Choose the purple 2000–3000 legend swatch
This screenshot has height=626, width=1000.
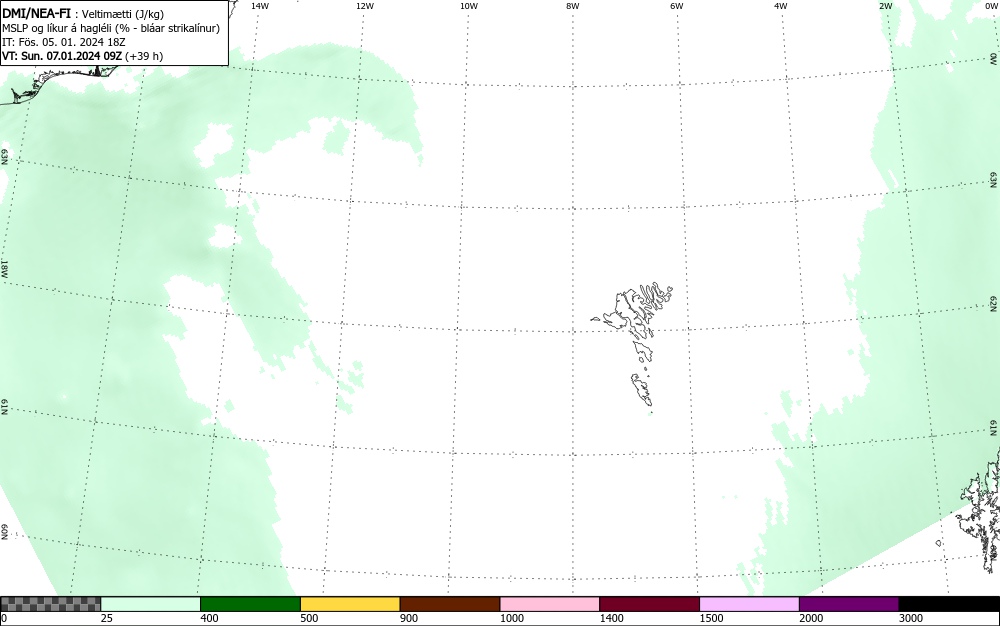tap(849, 604)
